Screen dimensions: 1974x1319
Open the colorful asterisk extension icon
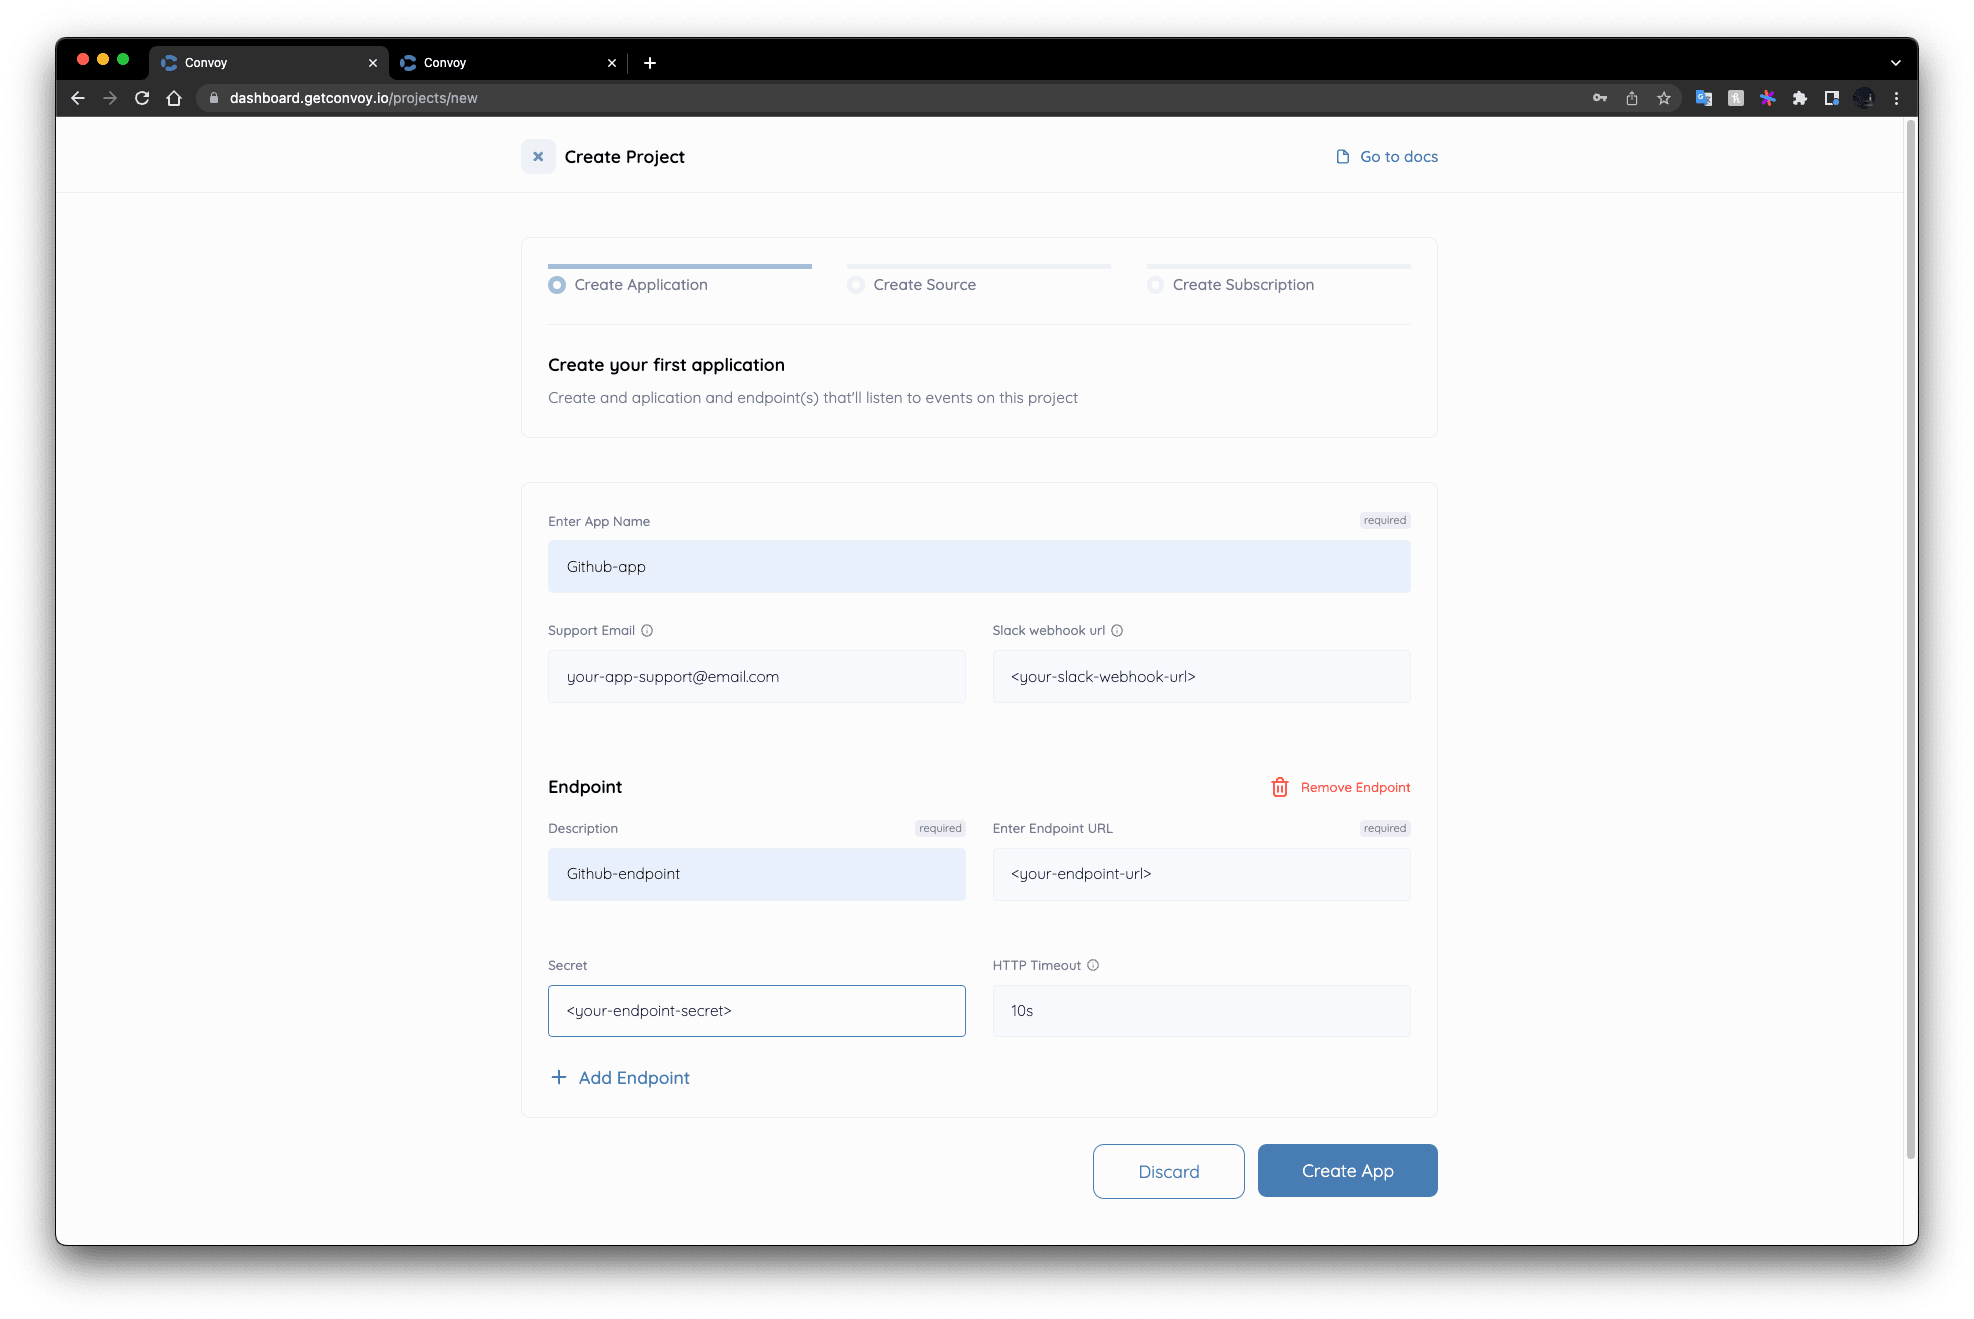click(1768, 98)
